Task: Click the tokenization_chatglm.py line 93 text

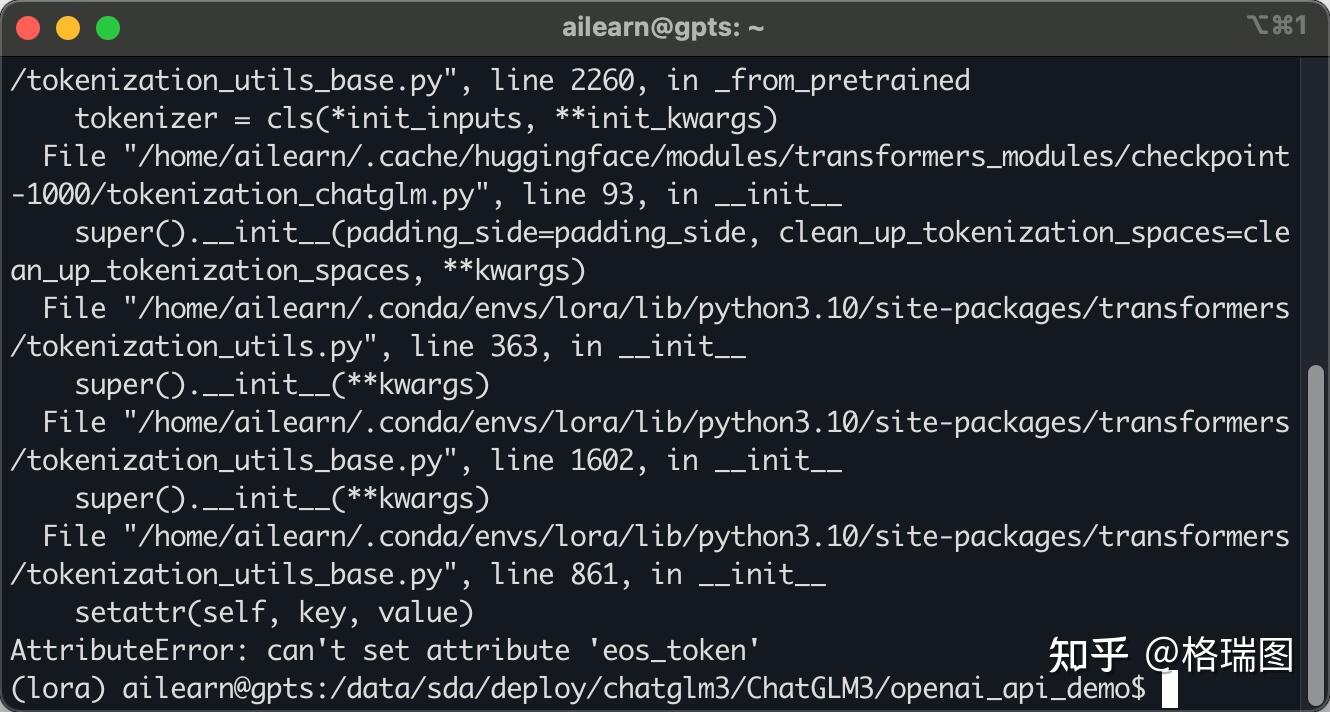Action: point(426,194)
